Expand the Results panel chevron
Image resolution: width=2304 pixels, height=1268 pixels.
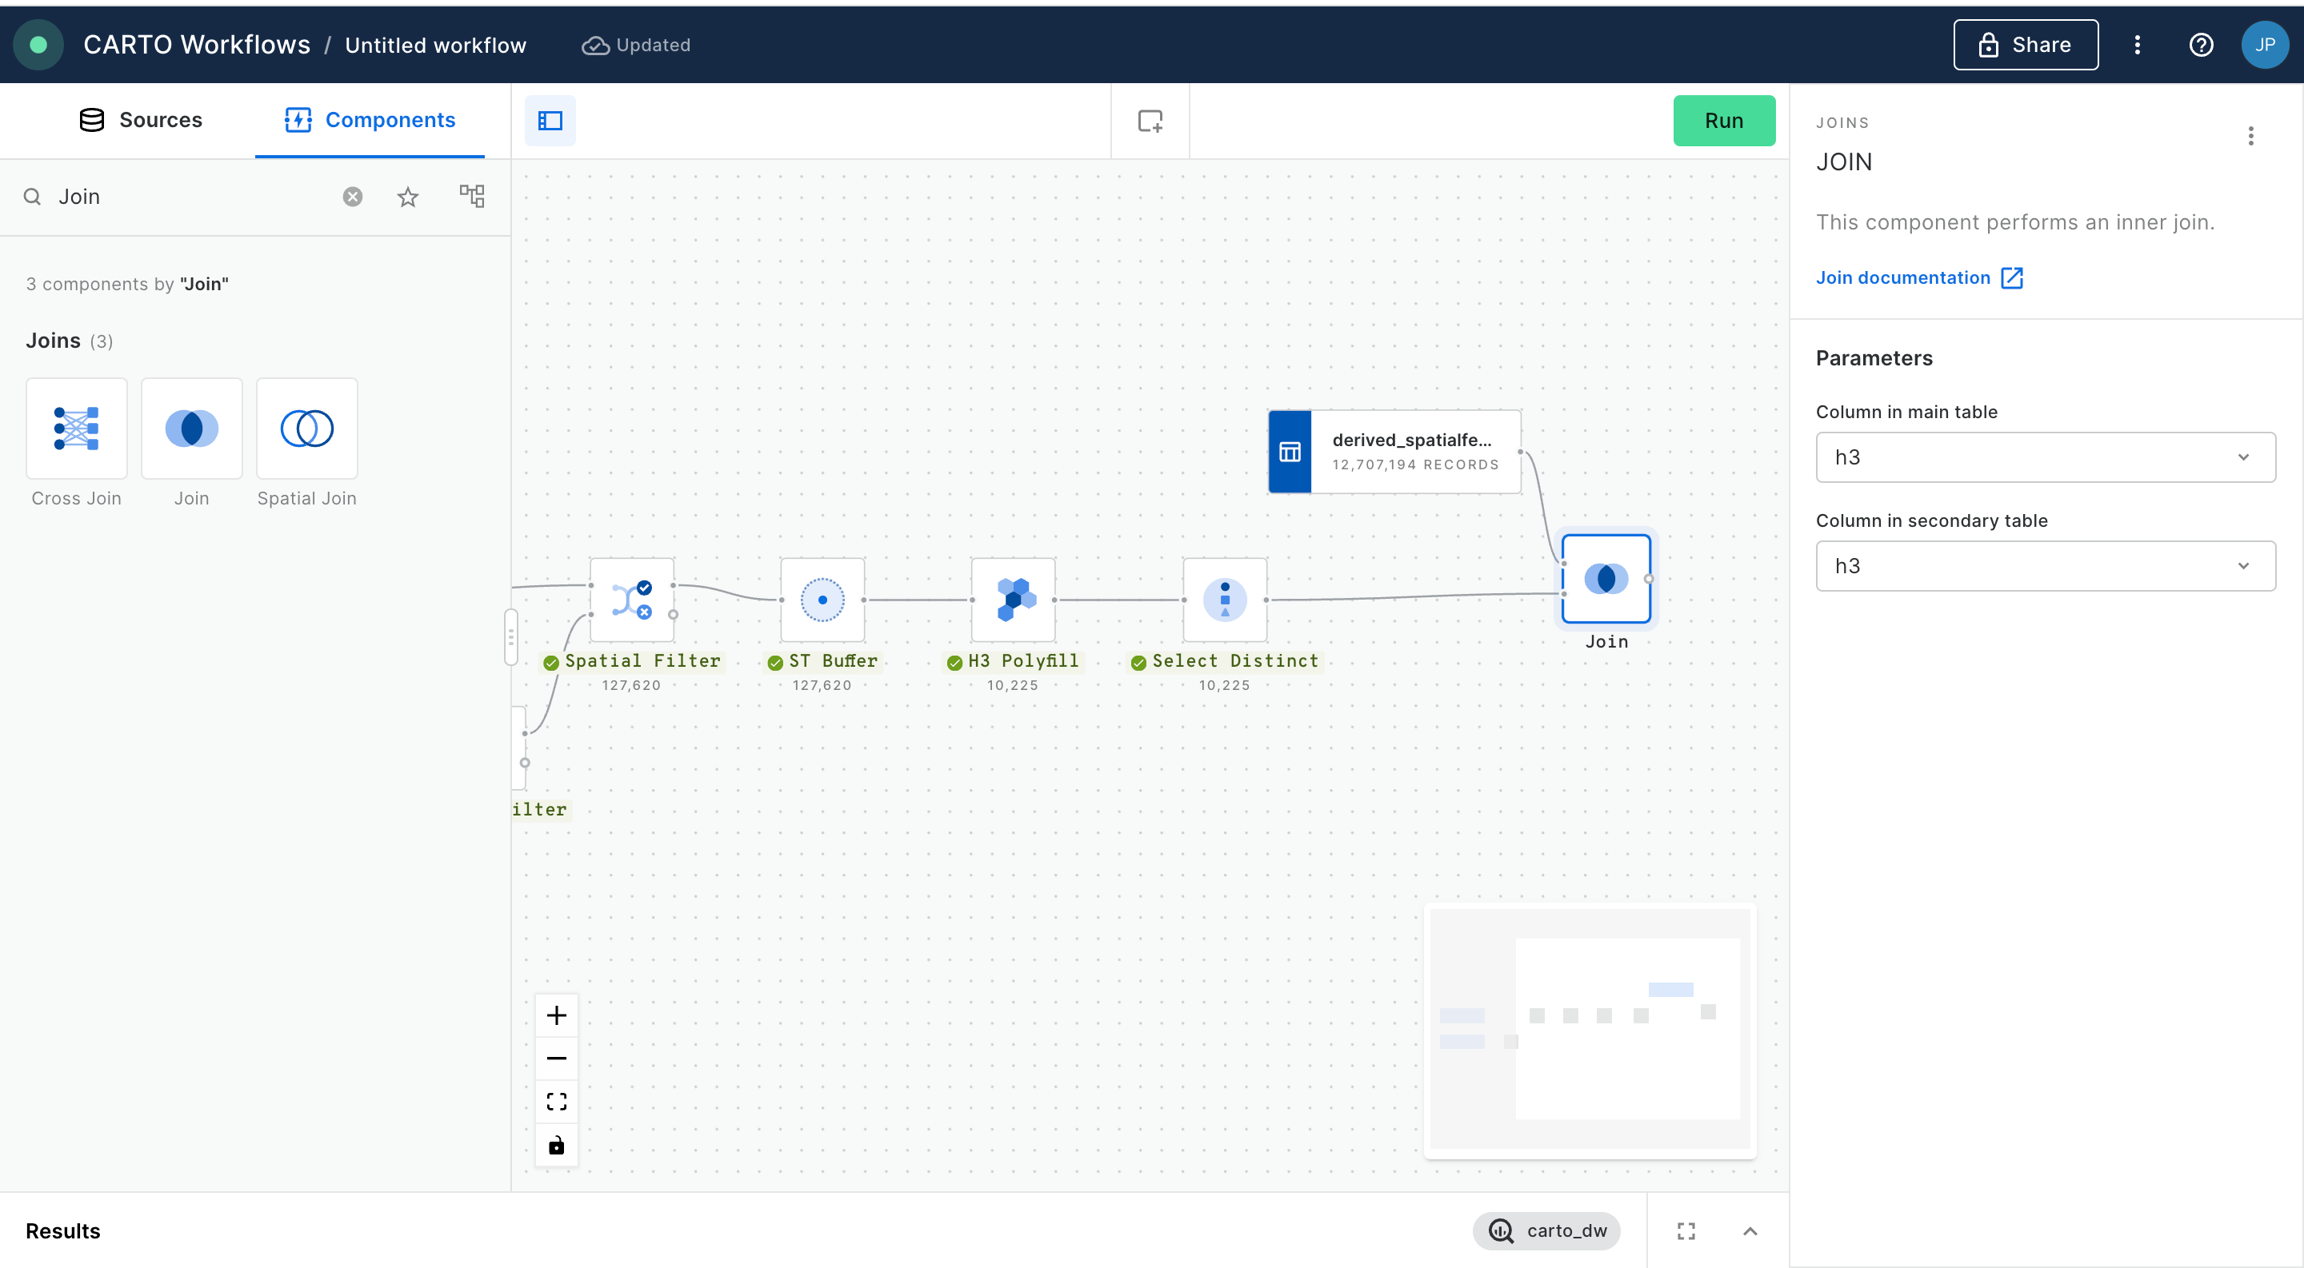(x=1750, y=1231)
